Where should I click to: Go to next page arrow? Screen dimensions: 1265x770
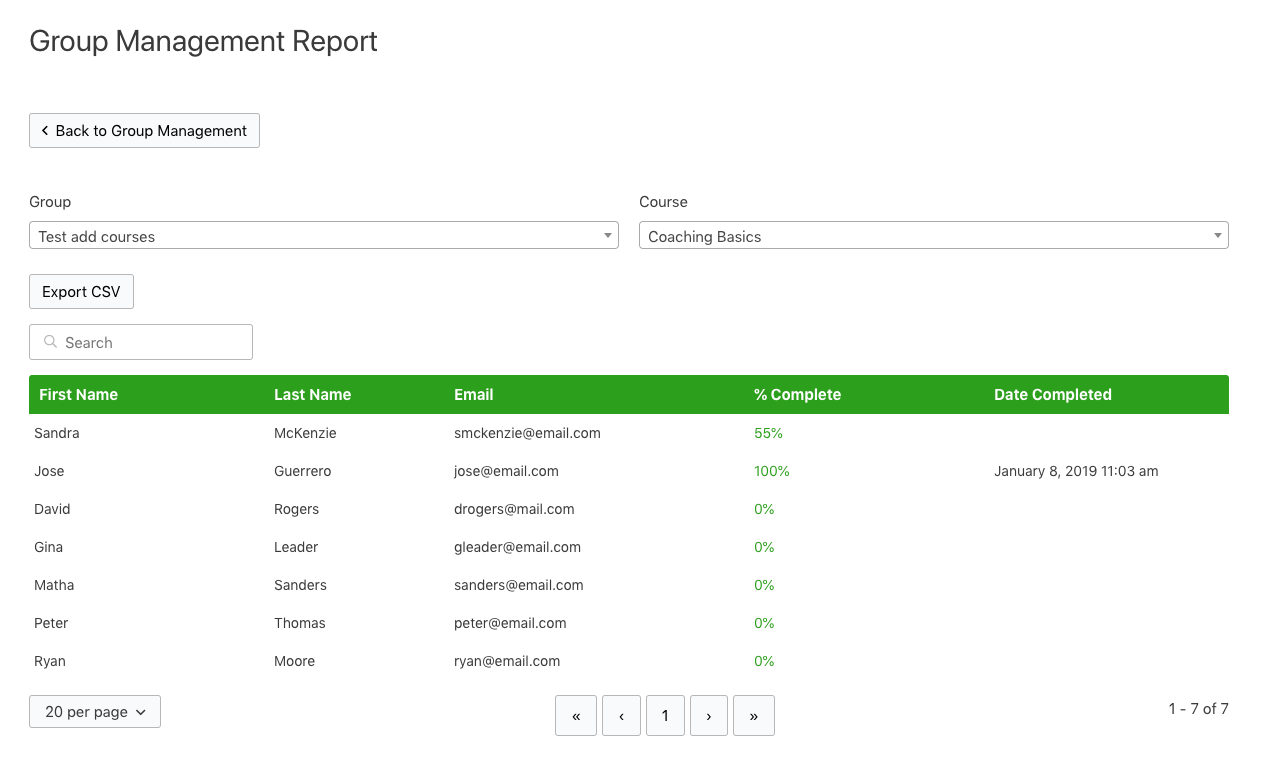[x=709, y=716]
